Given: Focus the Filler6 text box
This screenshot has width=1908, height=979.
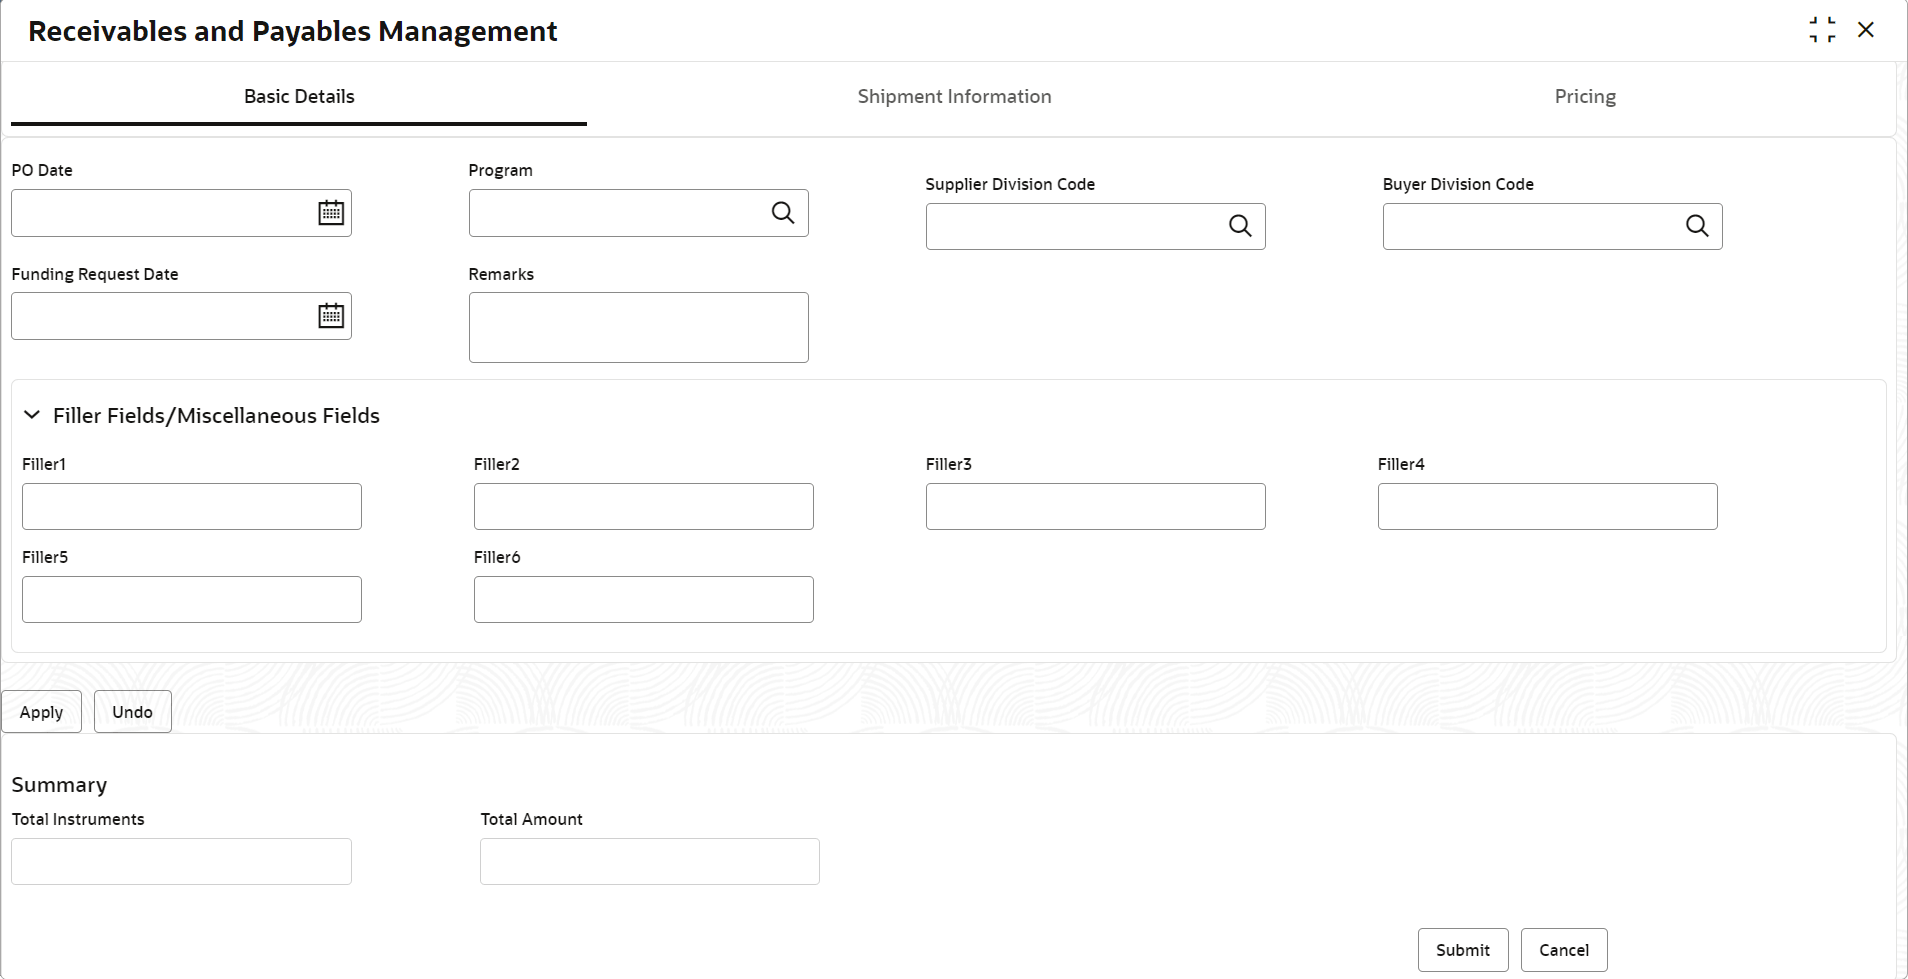Looking at the screenshot, I should pos(643,600).
